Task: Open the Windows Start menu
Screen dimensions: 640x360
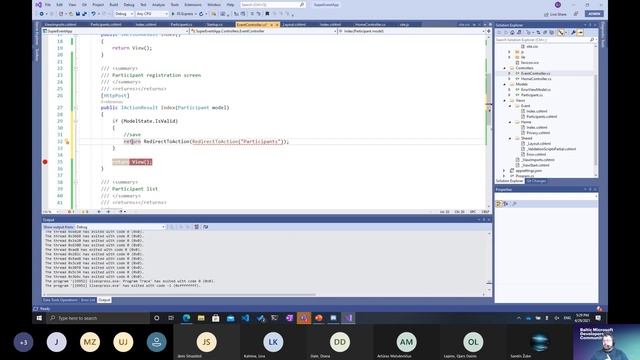Action: [x=39, y=318]
